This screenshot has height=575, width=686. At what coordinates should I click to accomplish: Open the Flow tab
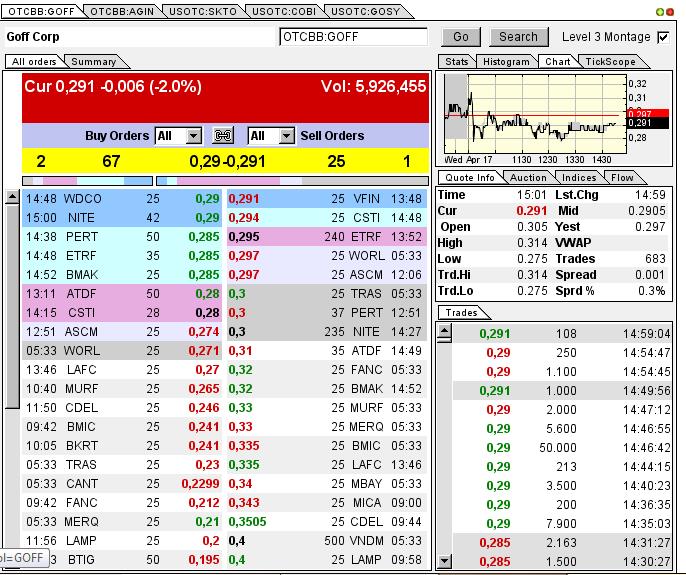click(x=622, y=178)
